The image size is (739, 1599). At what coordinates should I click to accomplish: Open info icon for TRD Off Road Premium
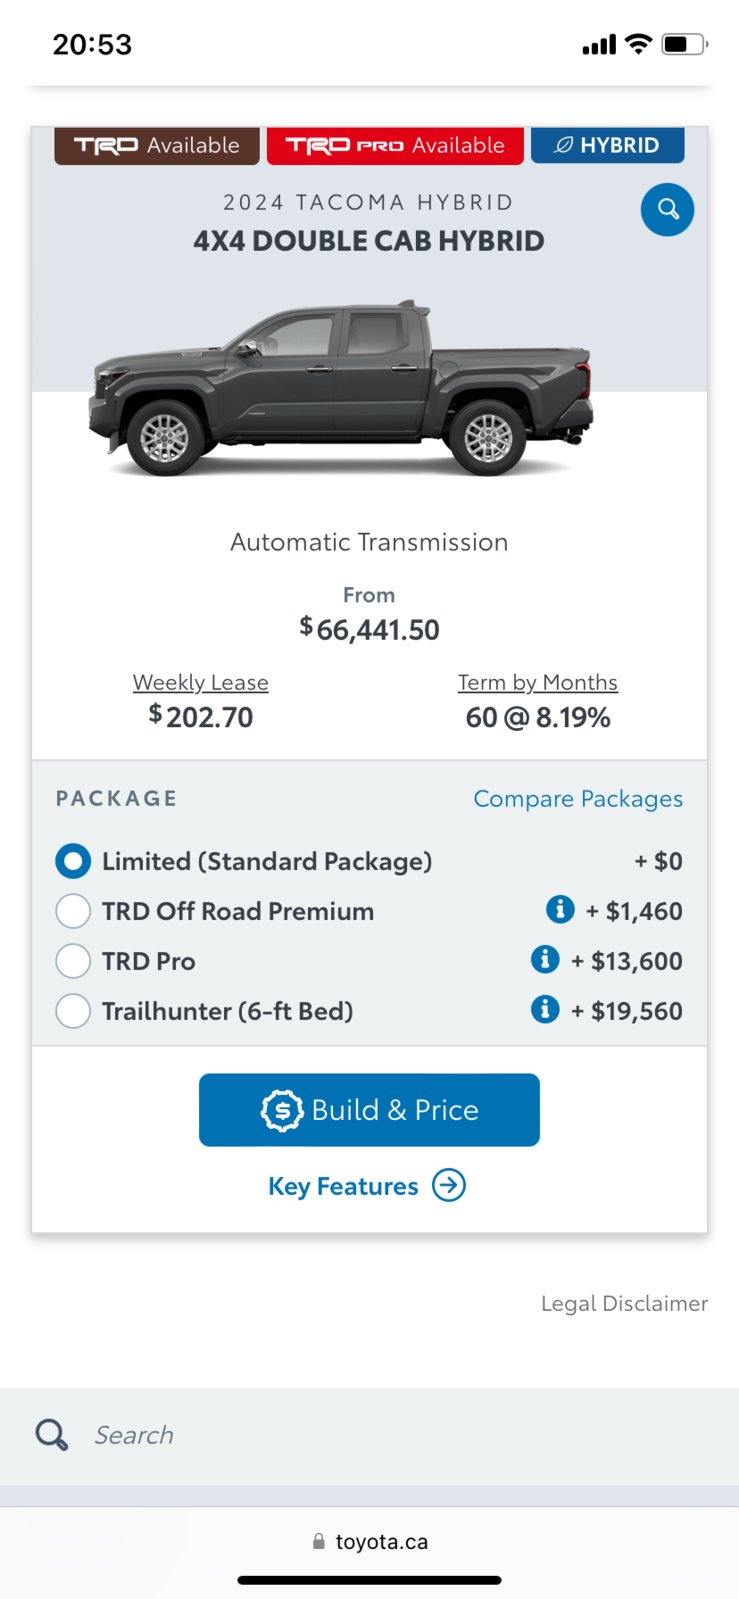click(x=560, y=909)
